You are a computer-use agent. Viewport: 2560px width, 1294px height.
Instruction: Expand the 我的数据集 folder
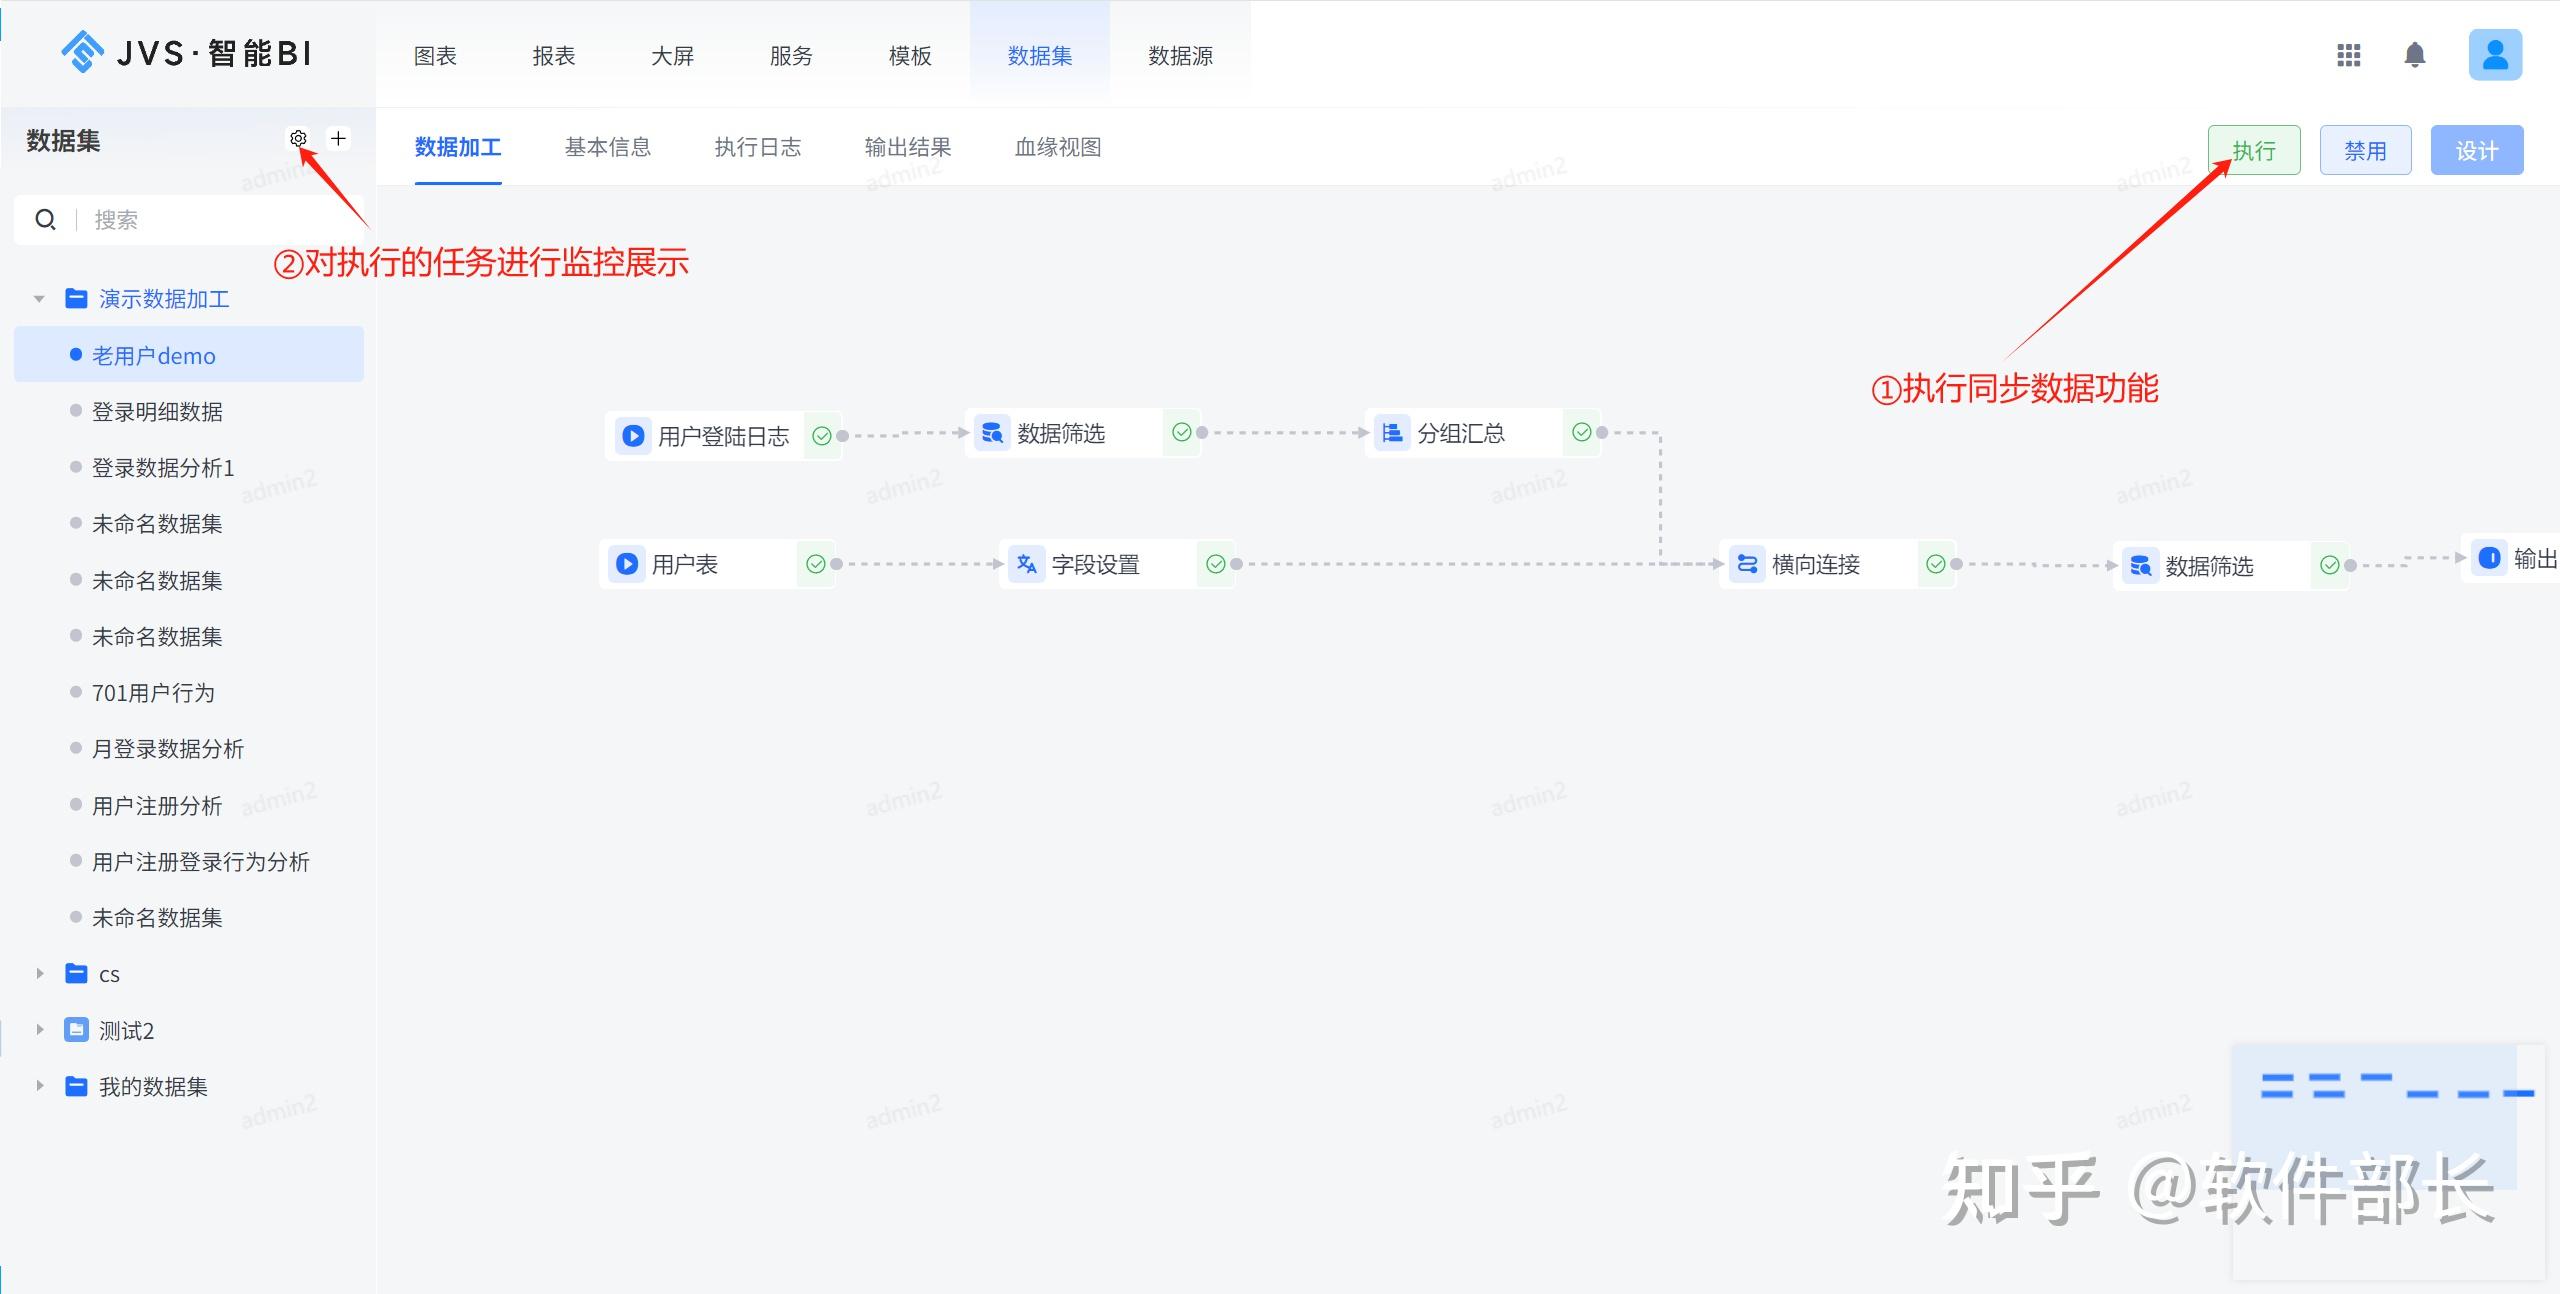(x=39, y=1086)
